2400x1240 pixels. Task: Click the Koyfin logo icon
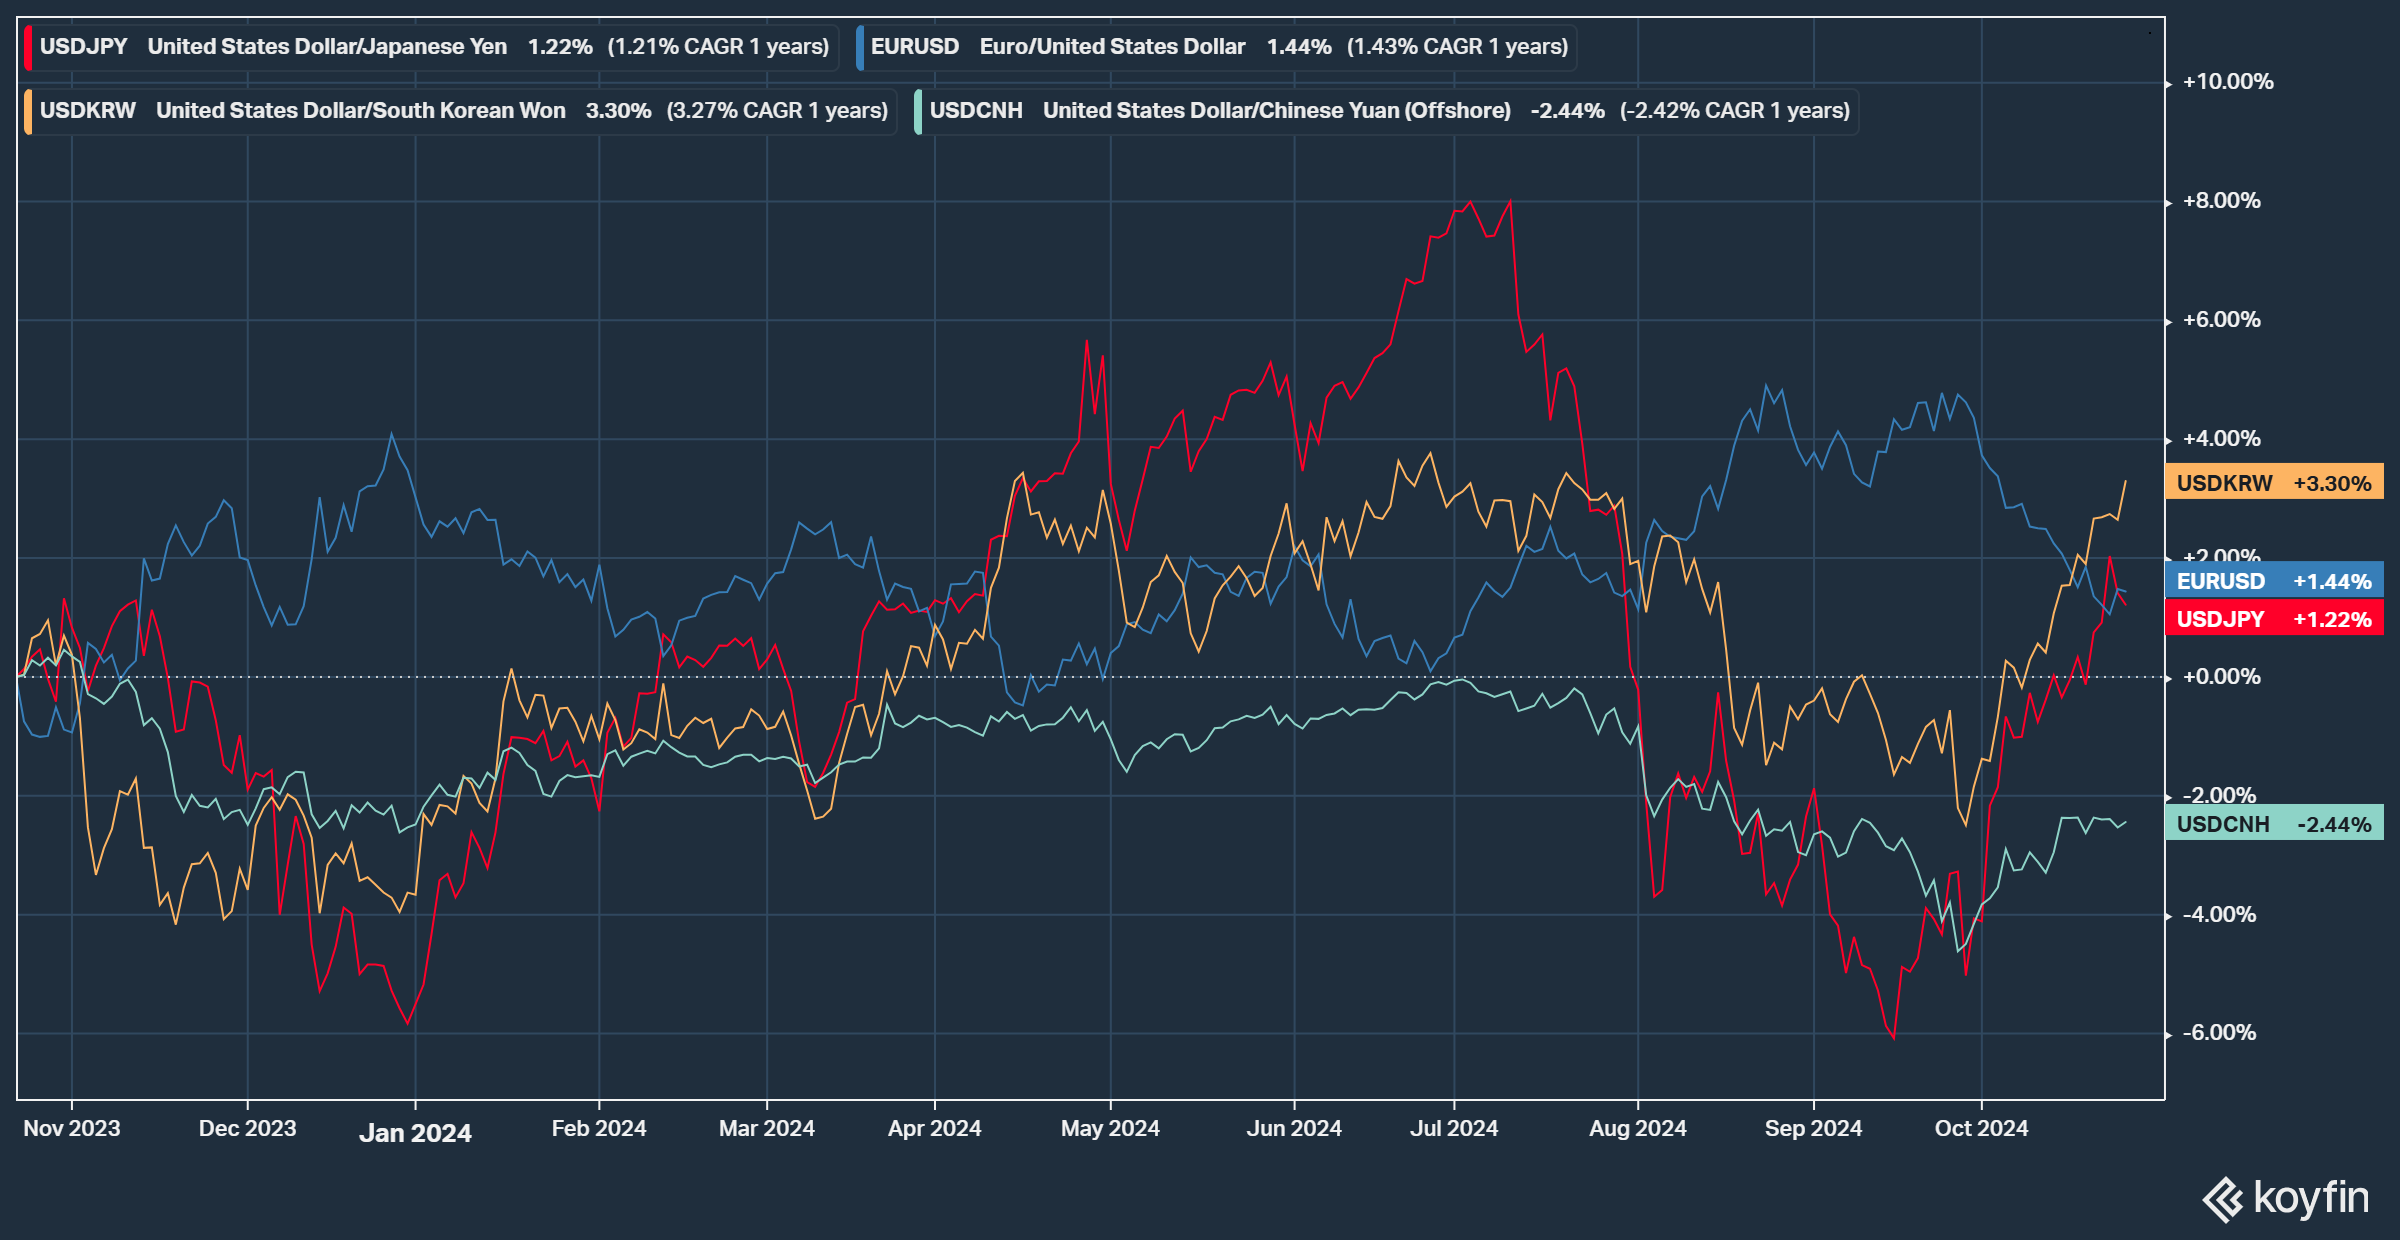[2223, 1199]
